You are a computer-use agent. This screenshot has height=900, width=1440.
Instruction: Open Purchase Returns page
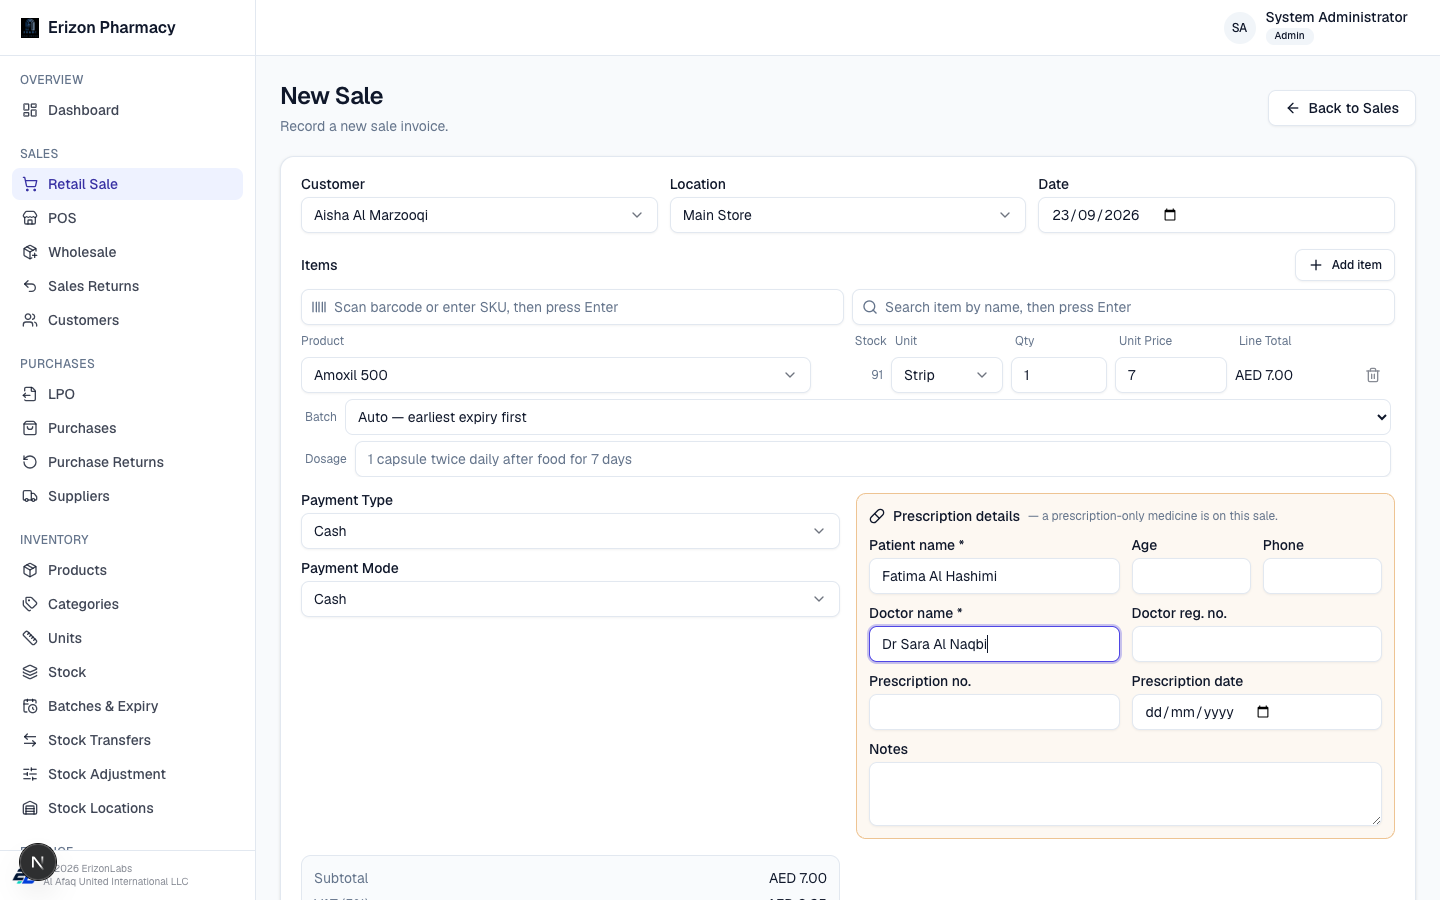tap(127, 462)
